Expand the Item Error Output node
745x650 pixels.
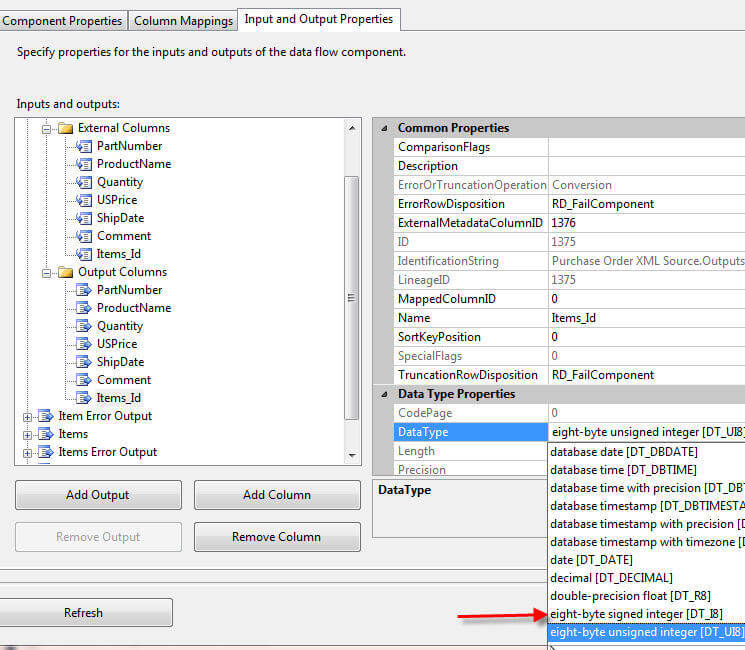click(x=27, y=416)
